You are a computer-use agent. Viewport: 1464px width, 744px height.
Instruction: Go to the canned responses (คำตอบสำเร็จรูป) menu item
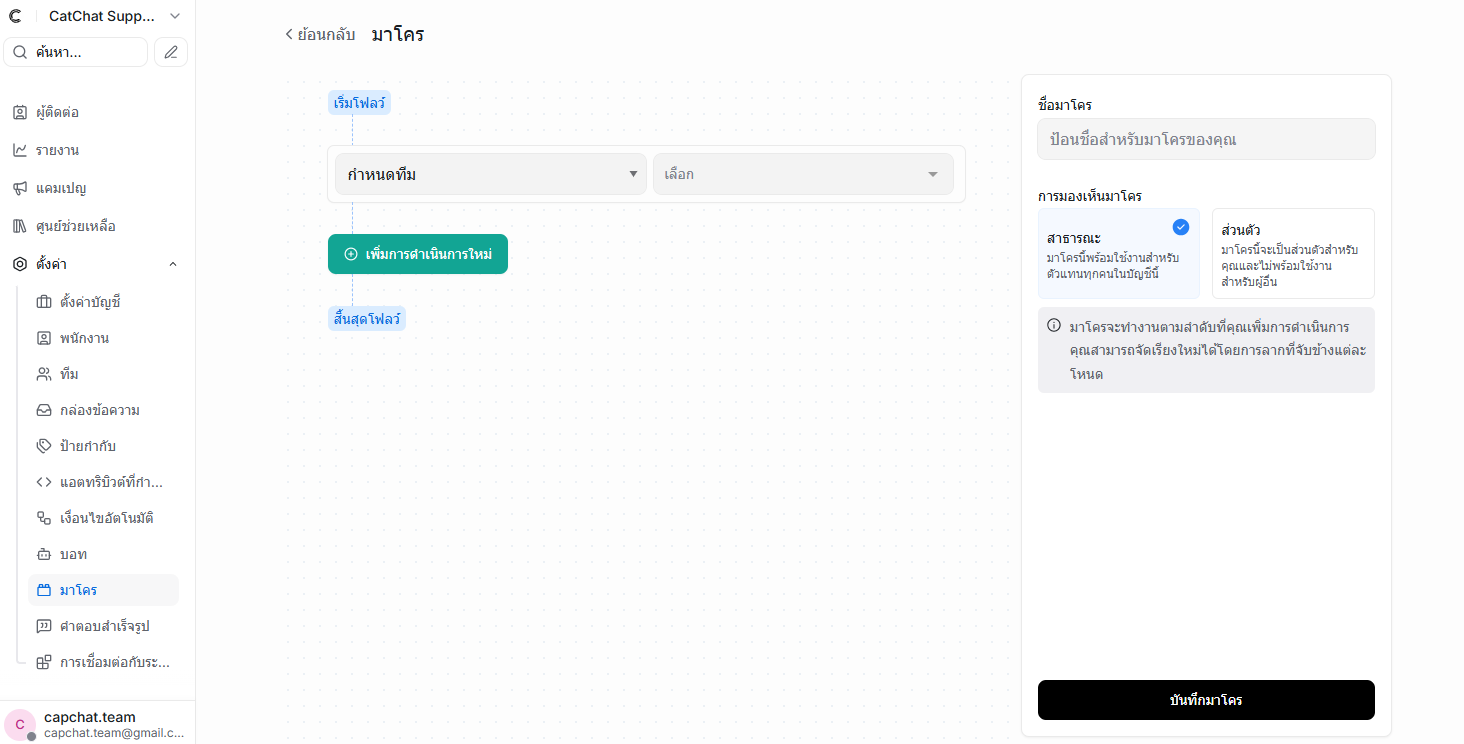(x=104, y=626)
